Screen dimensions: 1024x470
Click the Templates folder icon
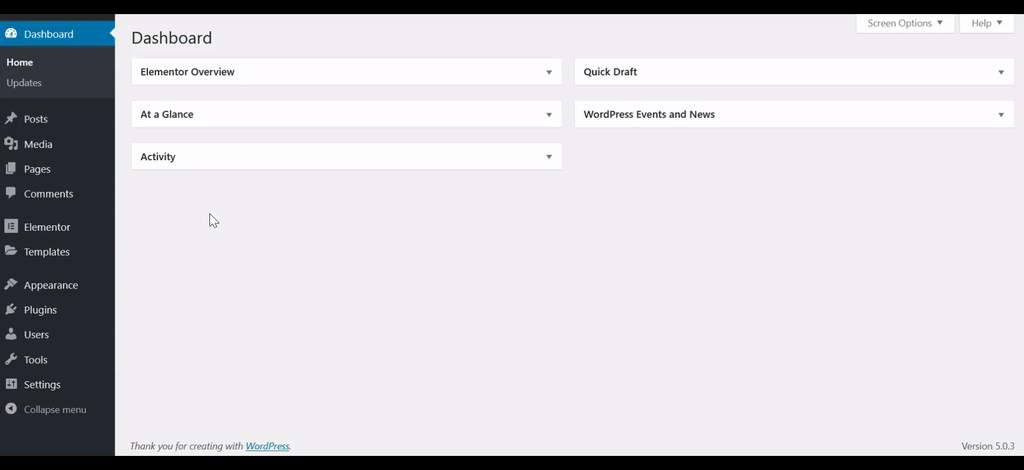[11, 252]
